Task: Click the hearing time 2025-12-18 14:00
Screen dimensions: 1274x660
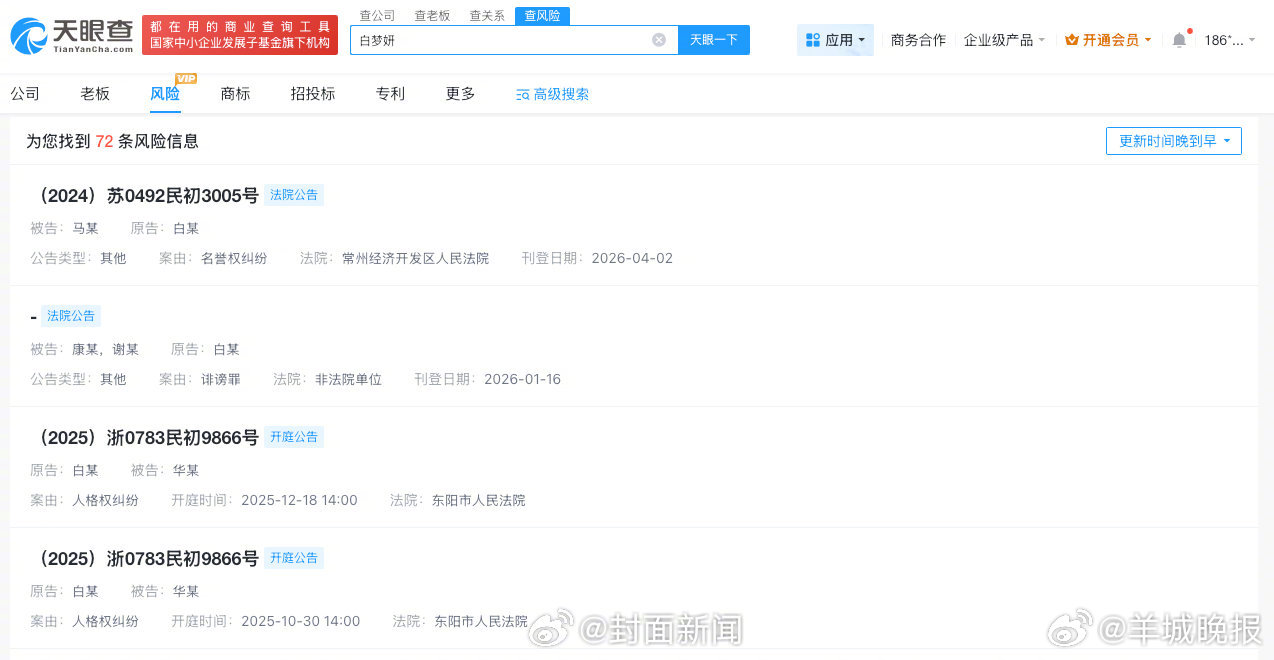Action: (299, 500)
